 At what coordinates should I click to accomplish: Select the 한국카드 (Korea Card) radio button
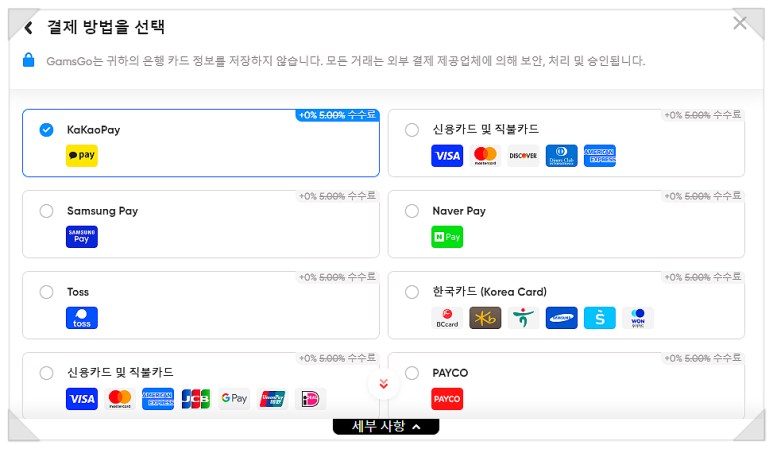click(x=412, y=292)
